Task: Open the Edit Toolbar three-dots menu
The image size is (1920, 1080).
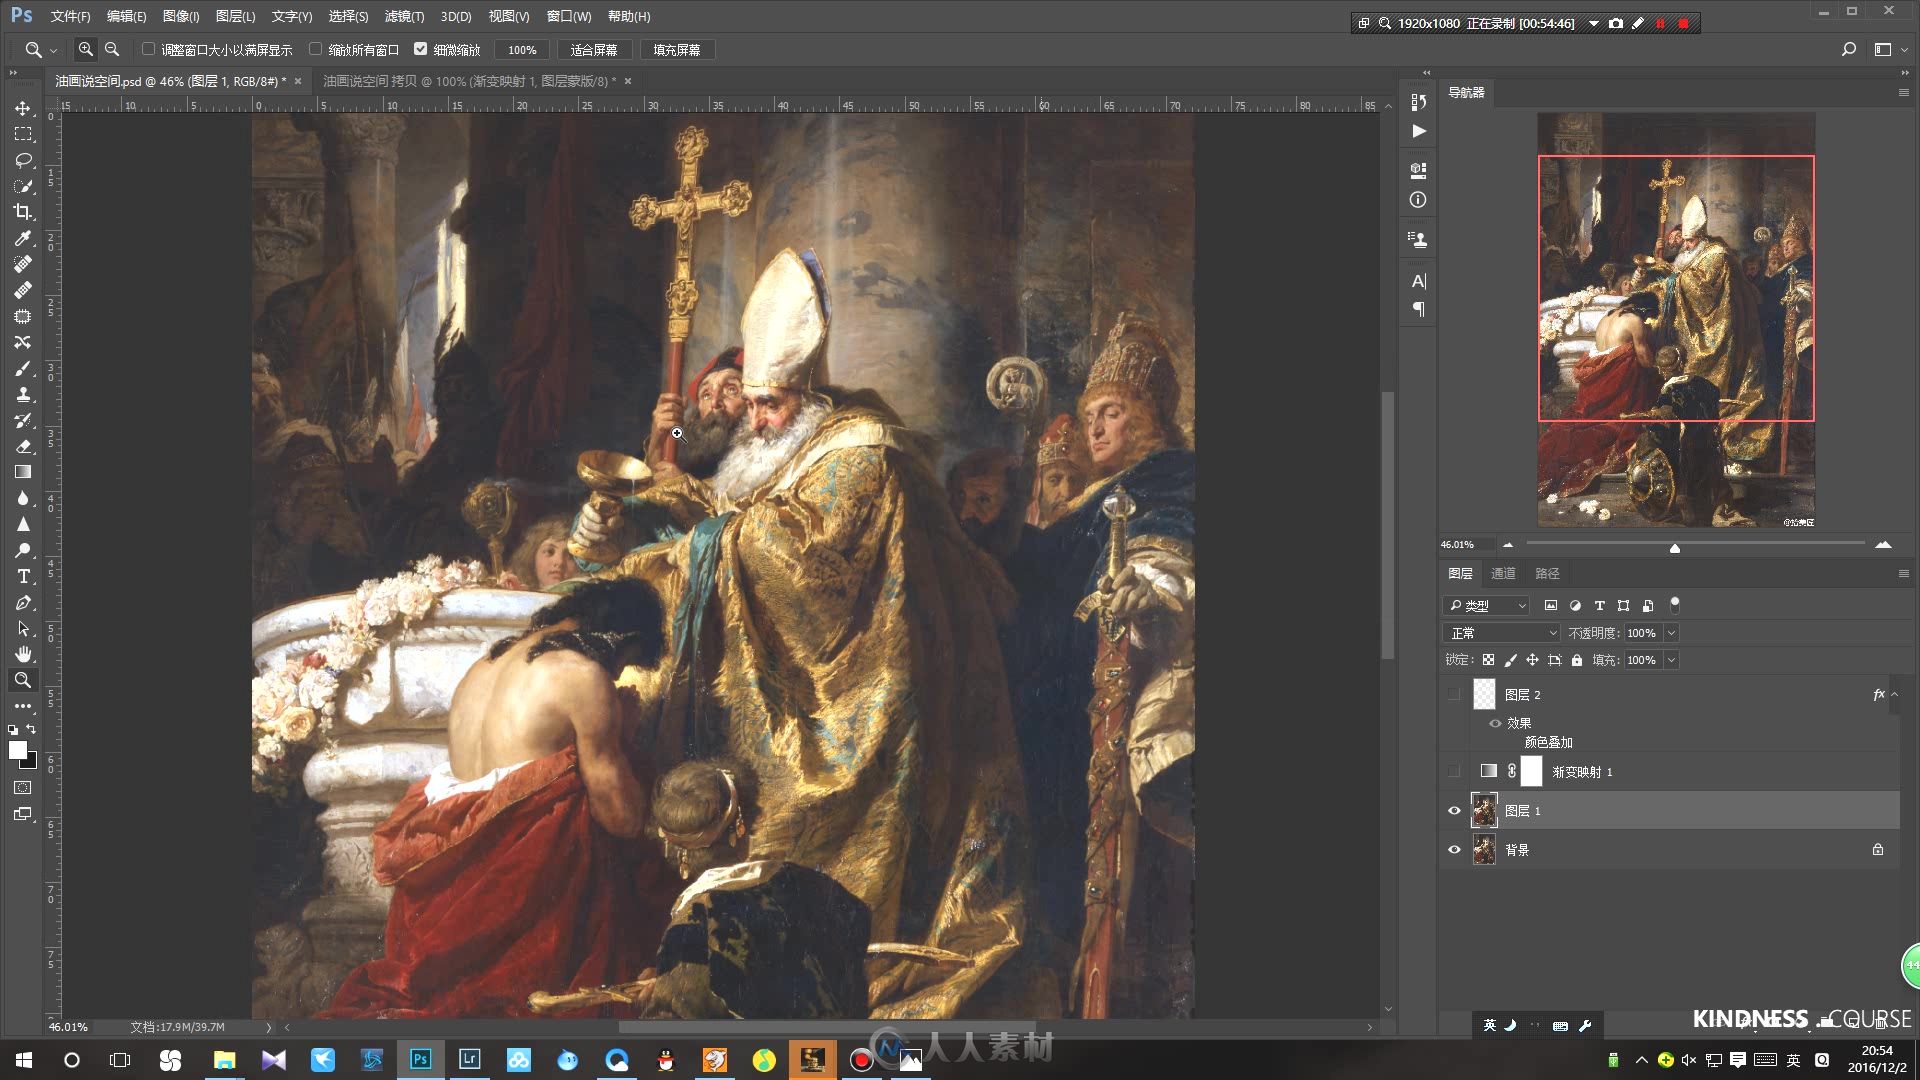Action: 23,706
